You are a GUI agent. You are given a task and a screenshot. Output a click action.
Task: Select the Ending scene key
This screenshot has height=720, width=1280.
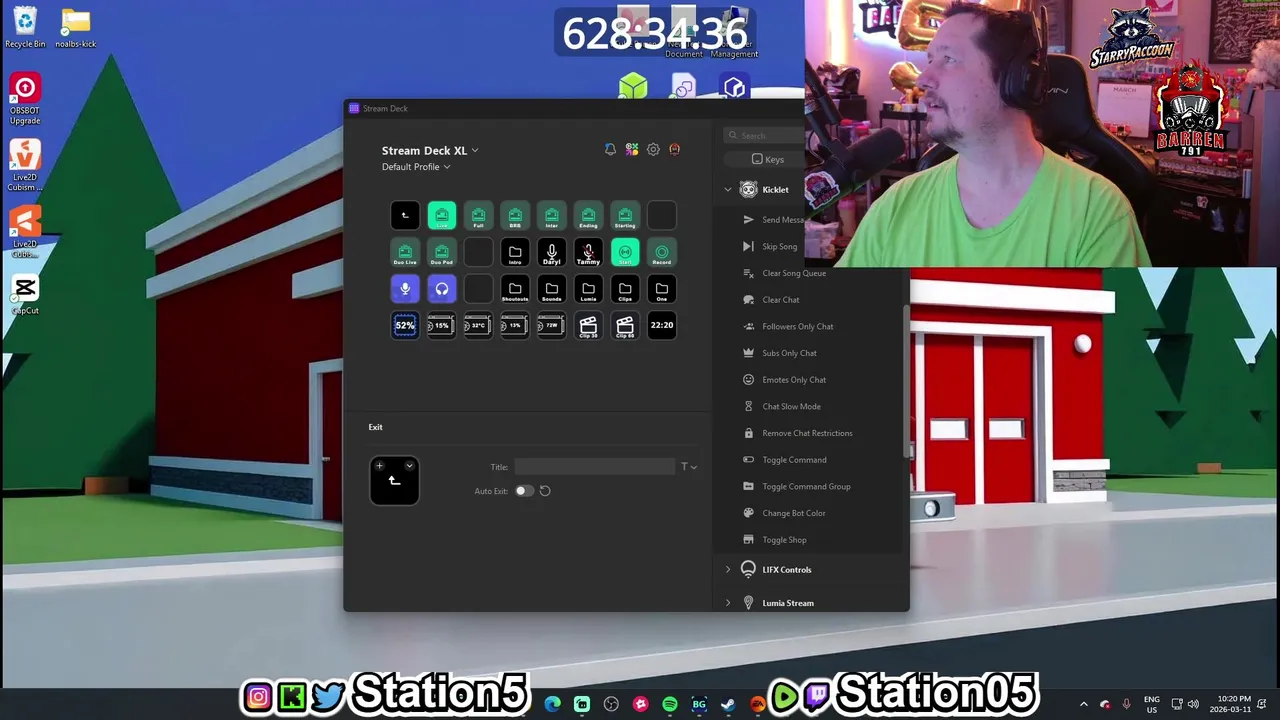pos(588,215)
